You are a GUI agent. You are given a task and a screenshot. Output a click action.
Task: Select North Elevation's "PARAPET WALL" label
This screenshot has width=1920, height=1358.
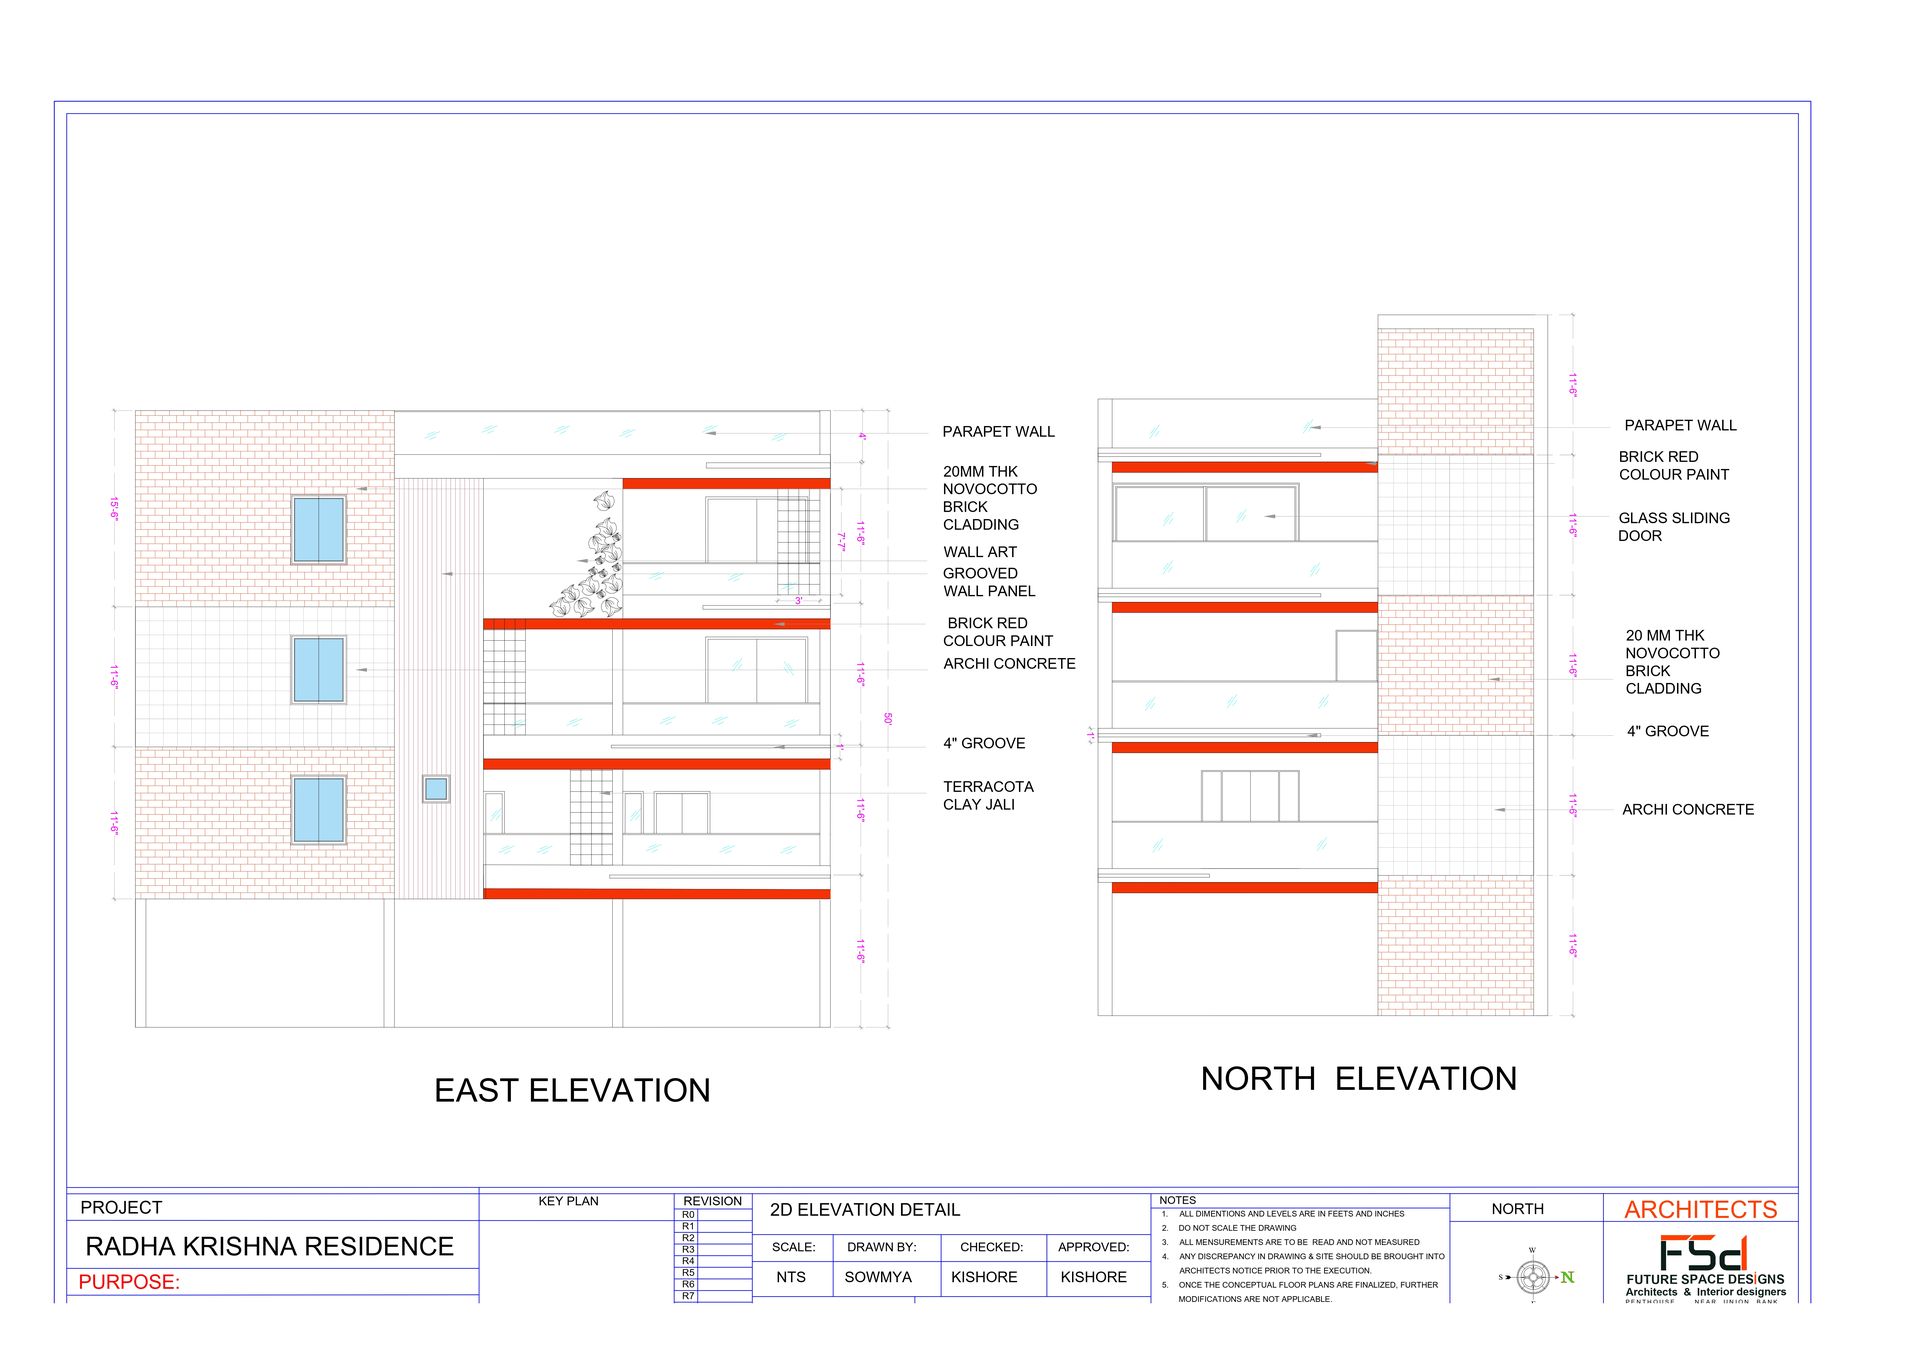tap(1680, 426)
